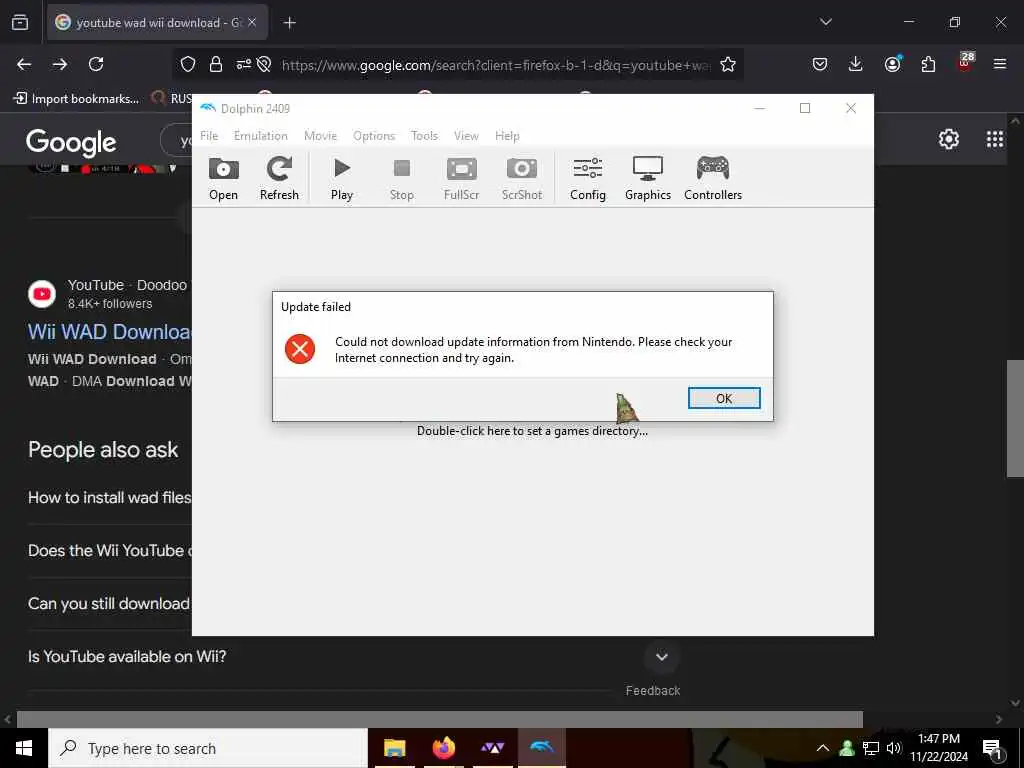The width and height of the screenshot is (1024, 768).
Task: Refresh the Dolphin game list
Action: tap(279, 178)
